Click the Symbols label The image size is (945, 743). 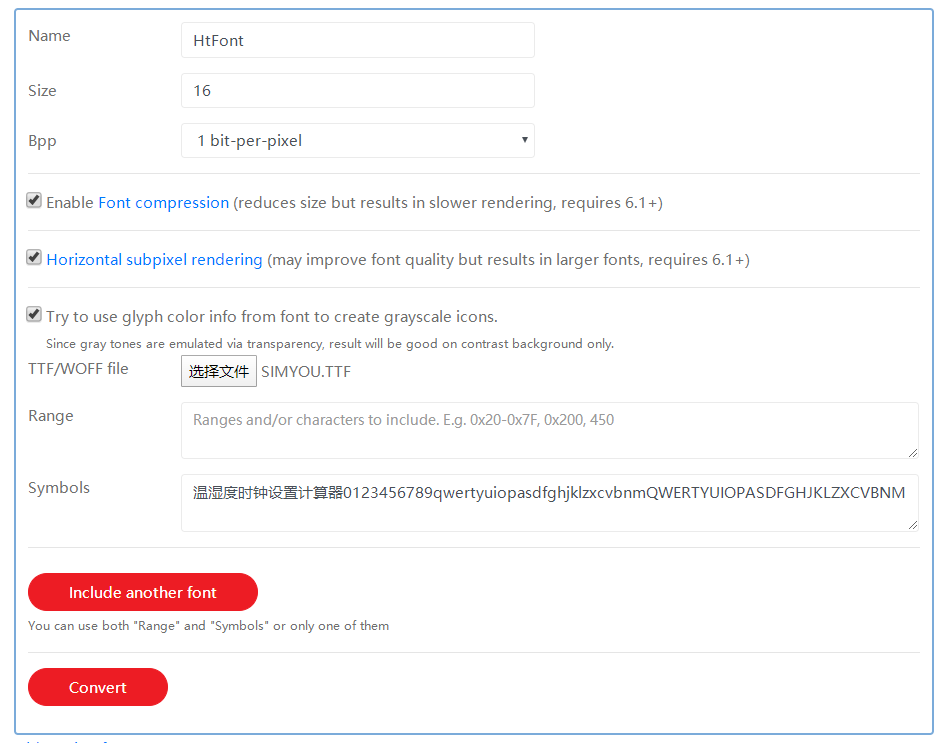pyautogui.click(x=59, y=488)
